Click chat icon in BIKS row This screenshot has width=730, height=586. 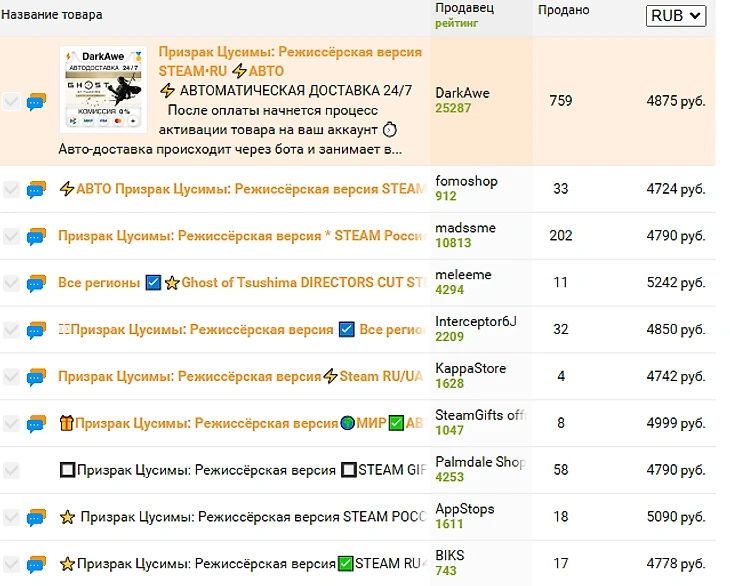pos(37,564)
